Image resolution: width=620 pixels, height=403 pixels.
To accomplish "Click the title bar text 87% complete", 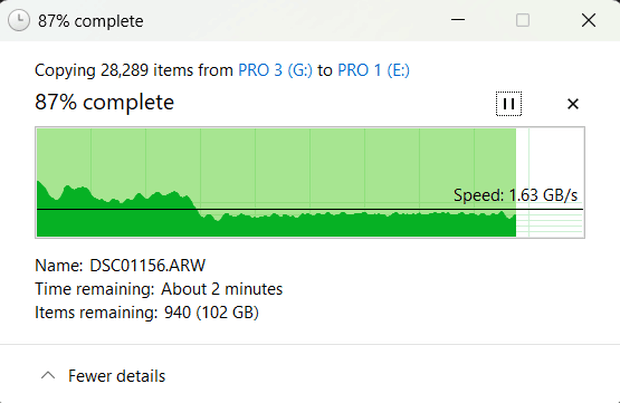I will tap(91, 21).
